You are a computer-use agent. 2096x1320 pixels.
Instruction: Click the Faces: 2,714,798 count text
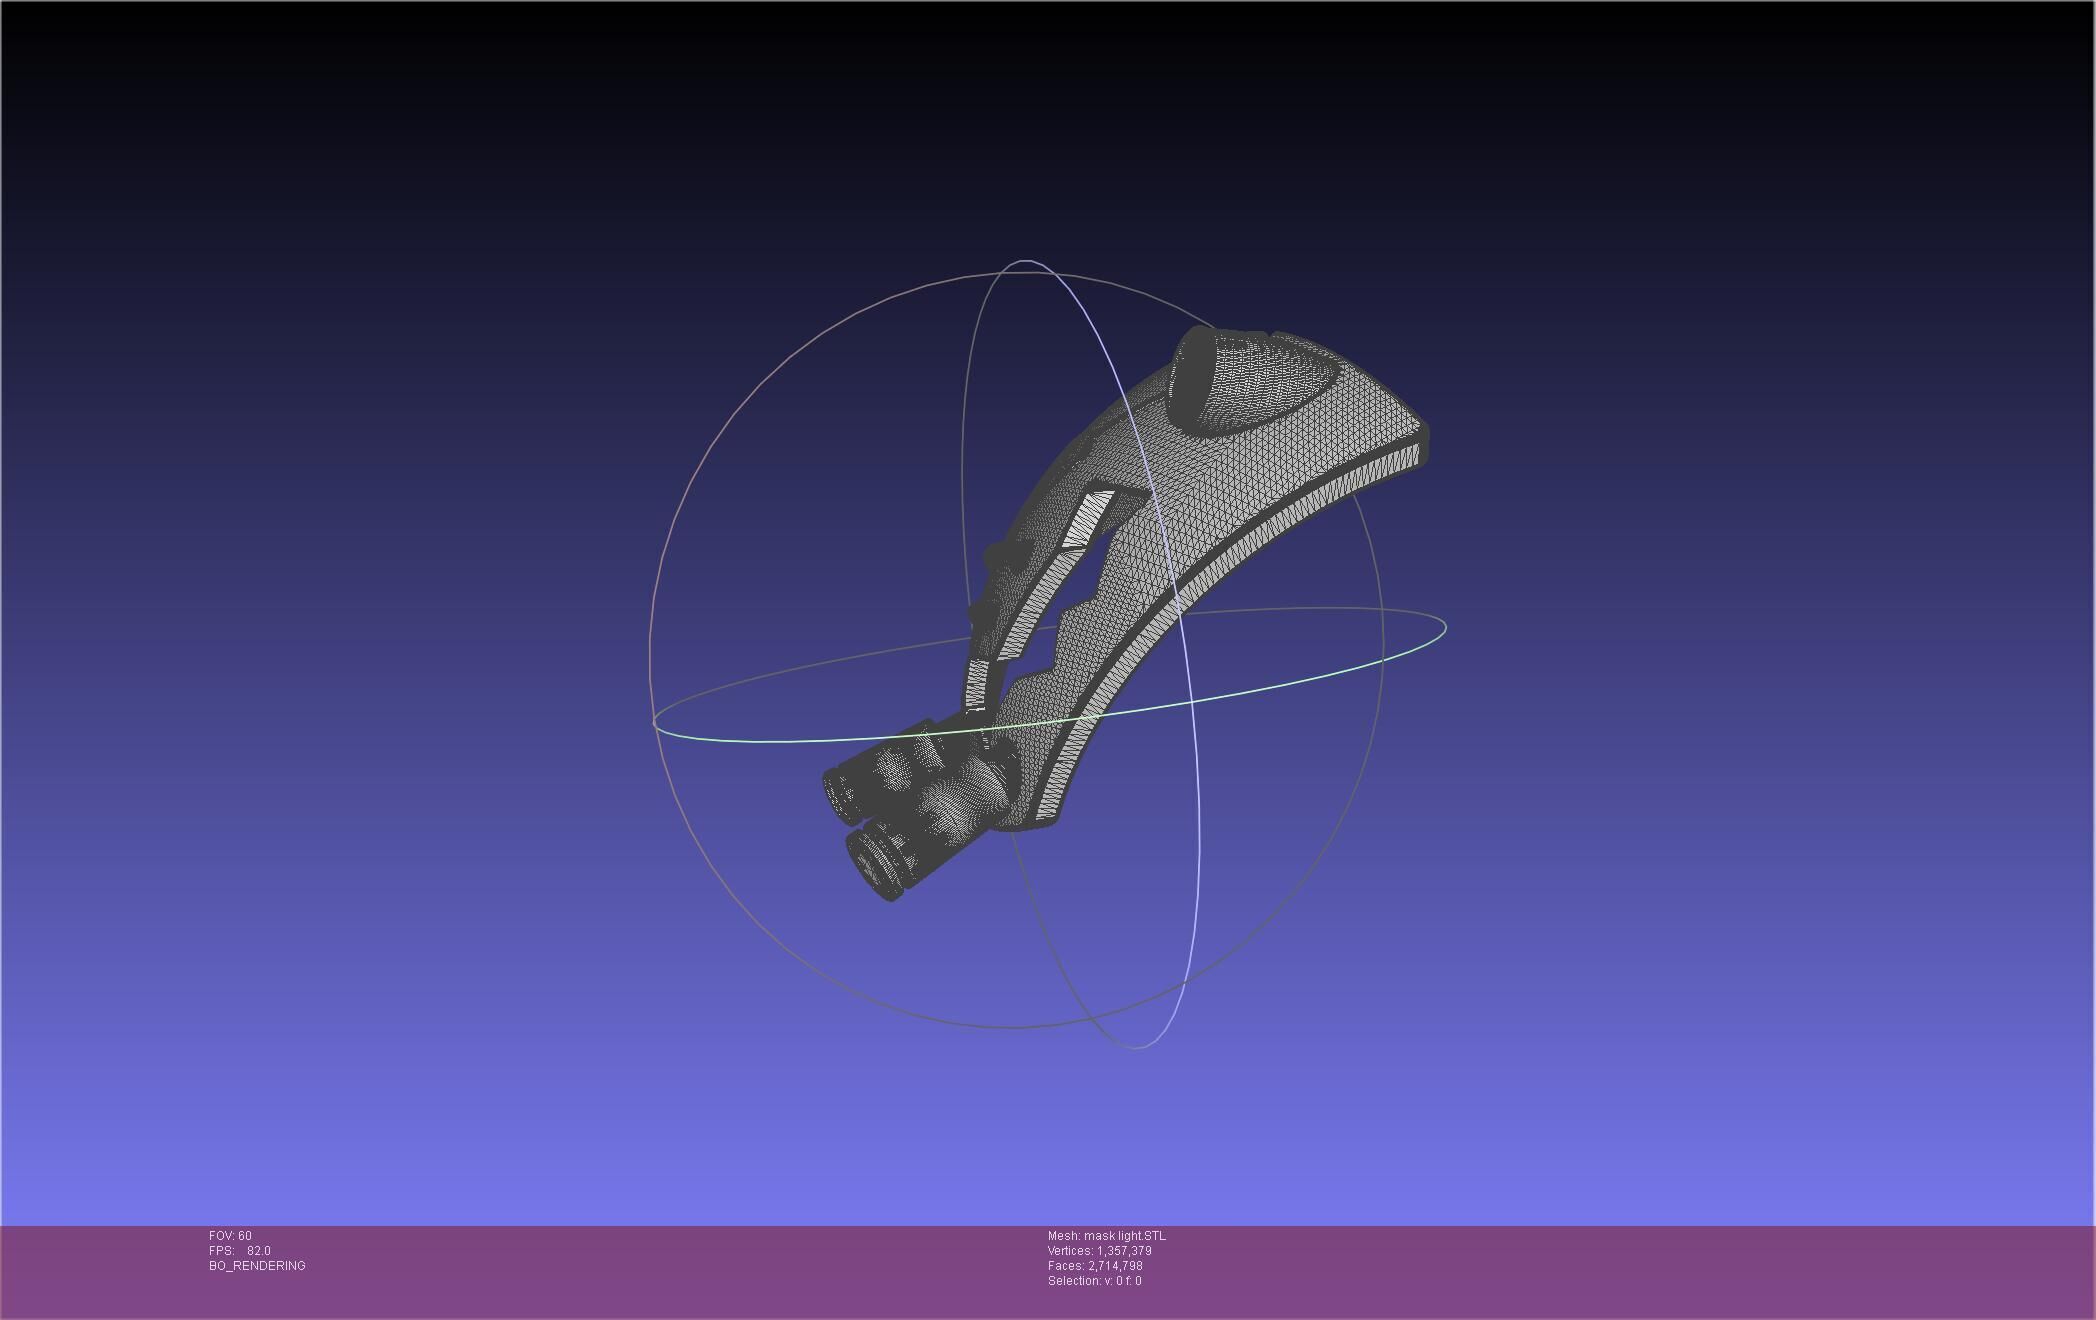click(x=1095, y=1266)
